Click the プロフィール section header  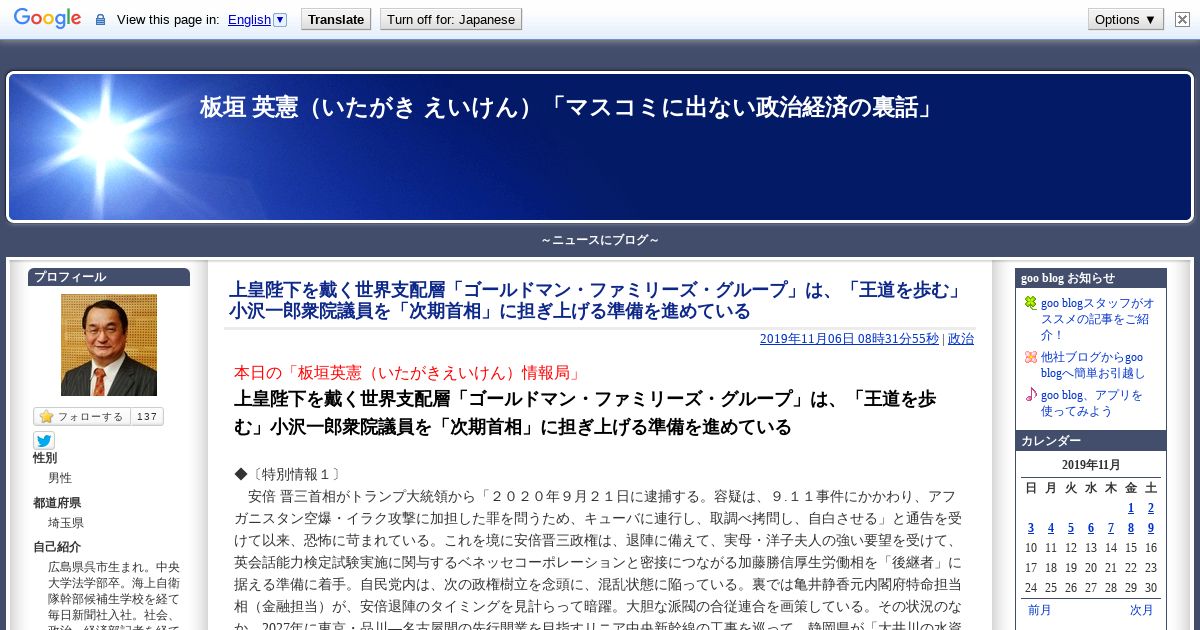pyautogui.click(x=109, y=277)
